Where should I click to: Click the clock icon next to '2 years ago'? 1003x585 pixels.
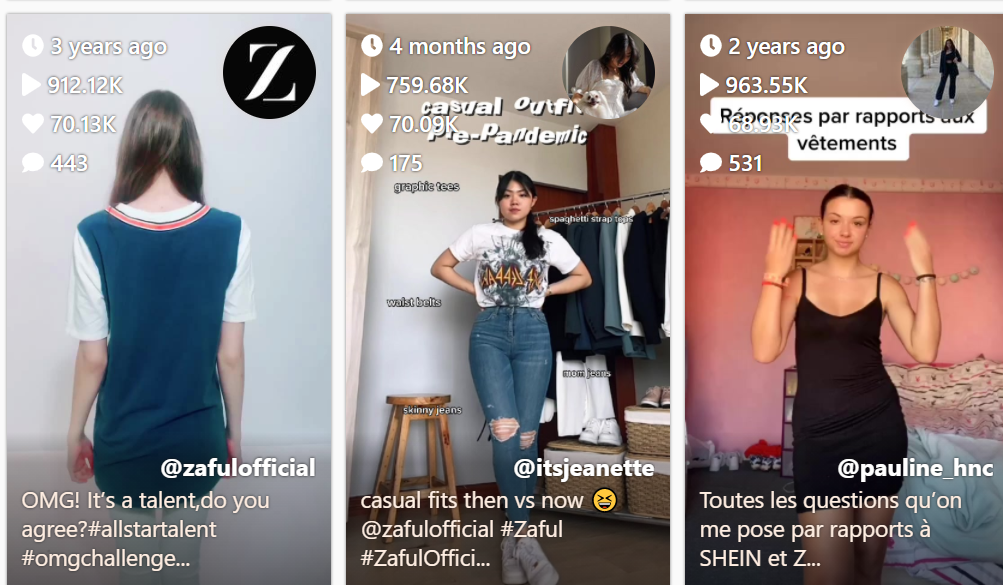tap(711, 46)
